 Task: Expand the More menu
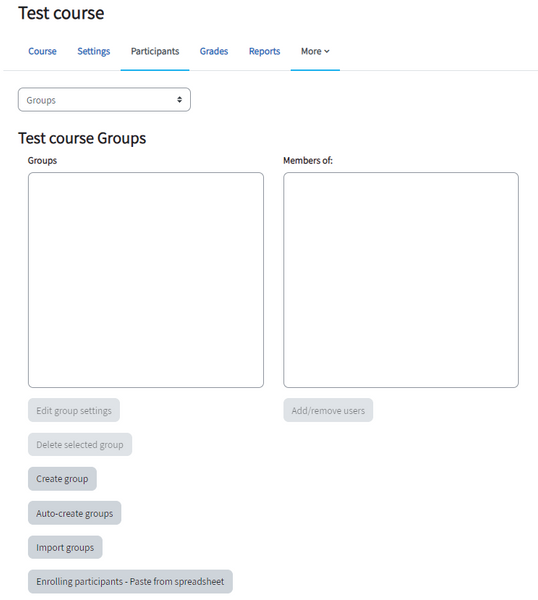[315, 51]
